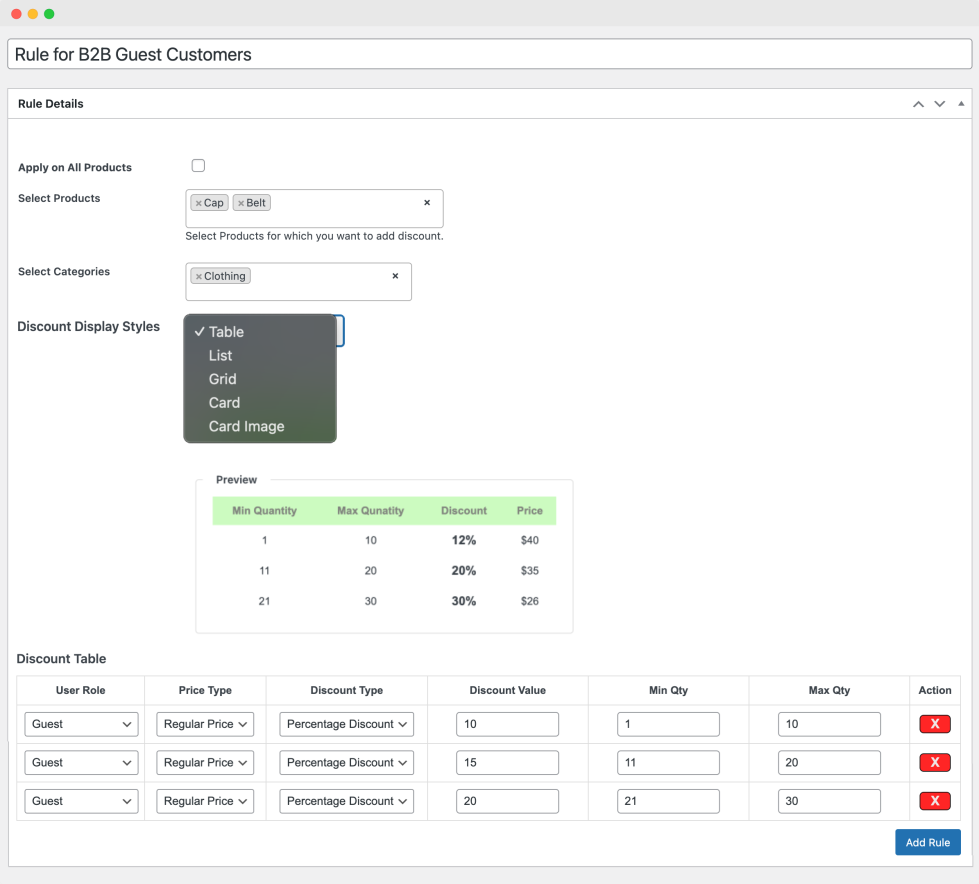Click the rule title input field
This screenshot has width=979, height=884.
[x=489, y=54]
